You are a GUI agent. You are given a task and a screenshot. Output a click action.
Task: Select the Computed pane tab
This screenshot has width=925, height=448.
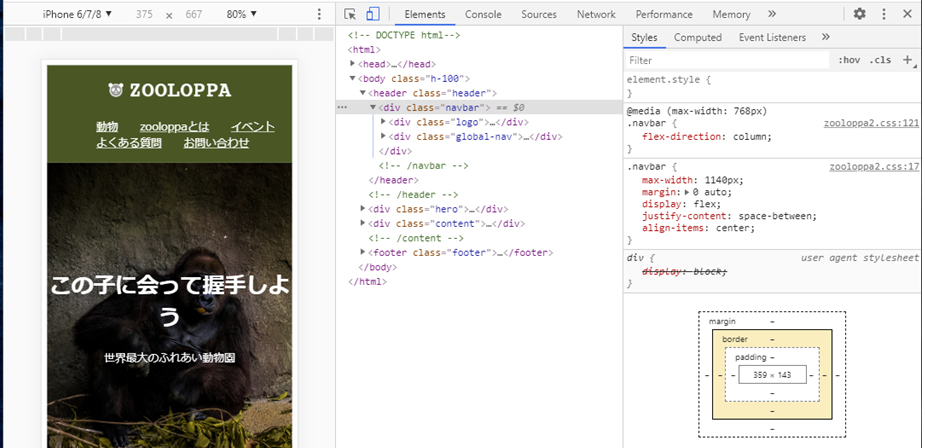[x=698, y=37]
